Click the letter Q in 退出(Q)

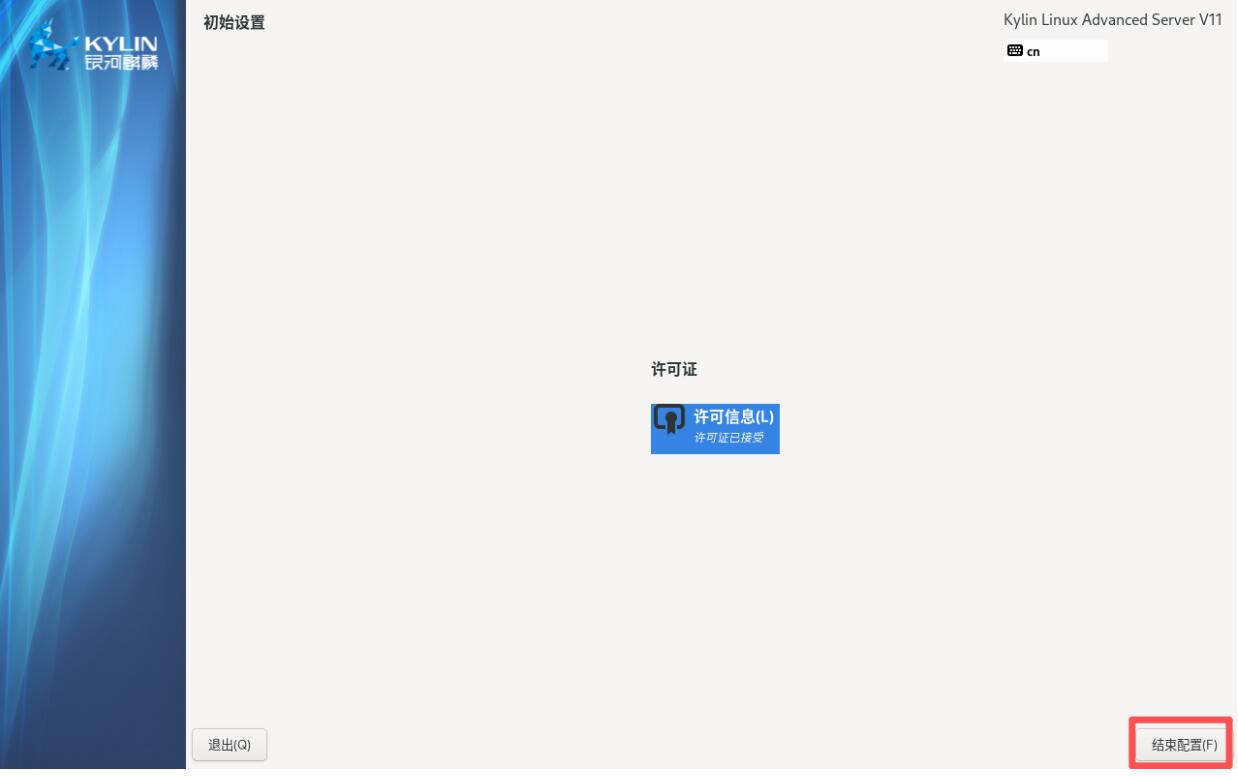click(x=243, y=745)
